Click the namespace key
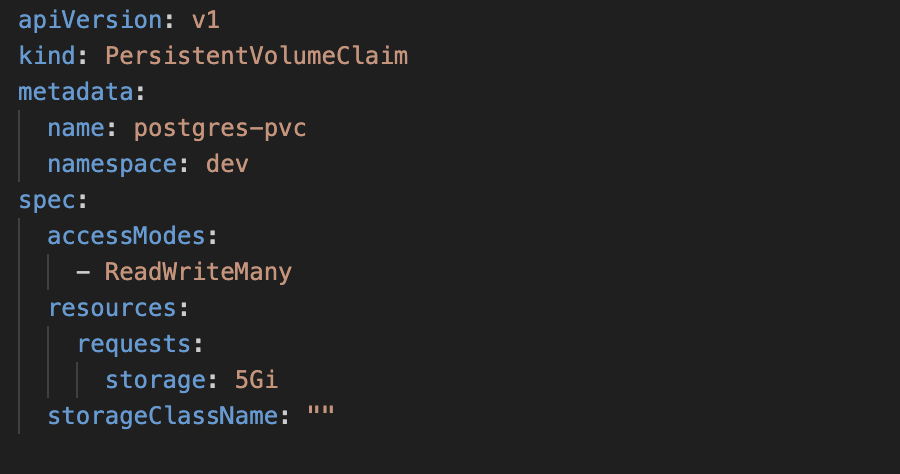Viewport: 900px width, 474px height. tap(112, 165)
